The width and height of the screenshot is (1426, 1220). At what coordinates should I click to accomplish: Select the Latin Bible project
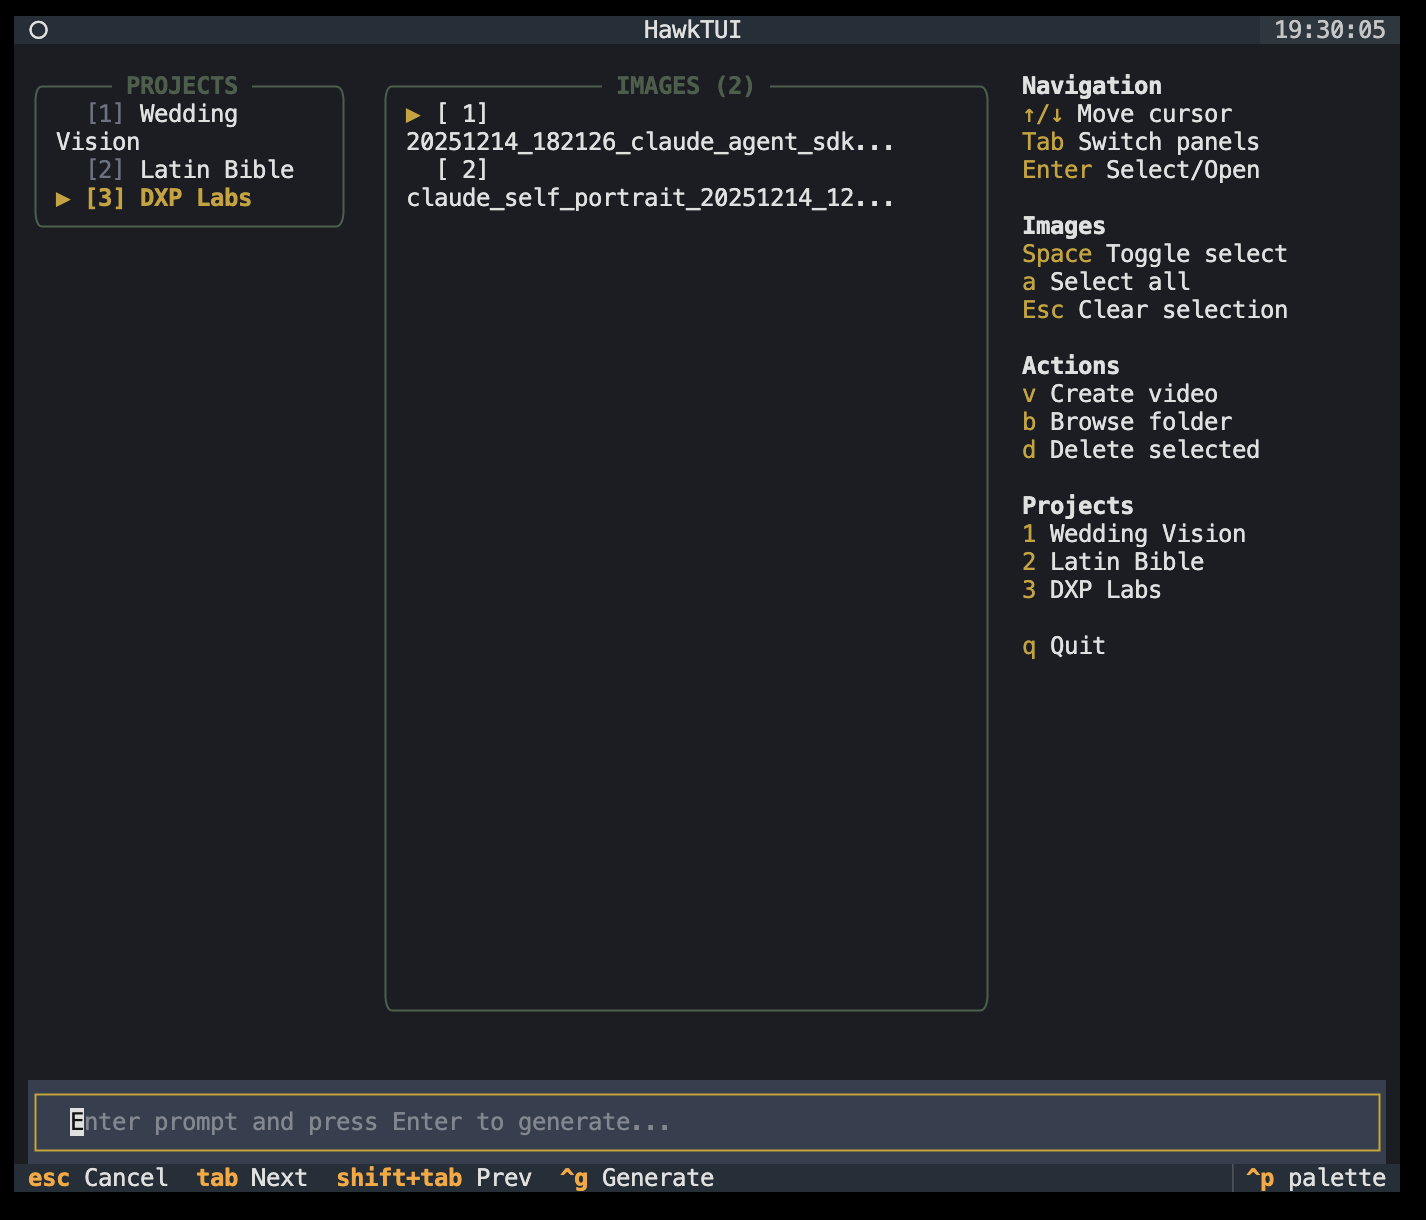click(x=196, y=169)
